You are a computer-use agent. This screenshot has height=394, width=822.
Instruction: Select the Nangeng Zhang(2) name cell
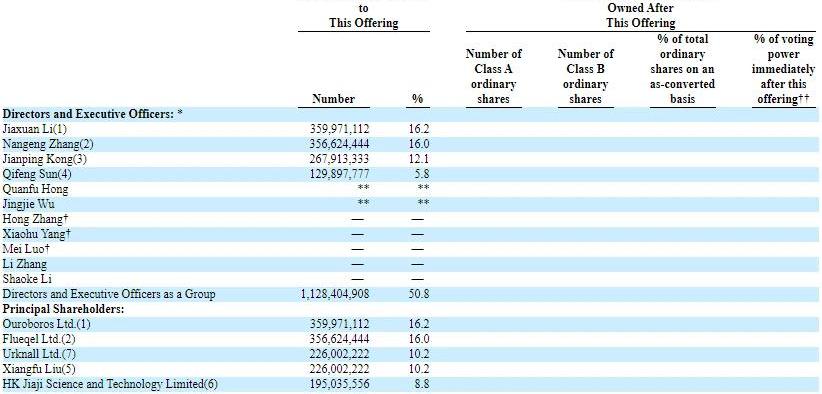[x=48, y=144]
